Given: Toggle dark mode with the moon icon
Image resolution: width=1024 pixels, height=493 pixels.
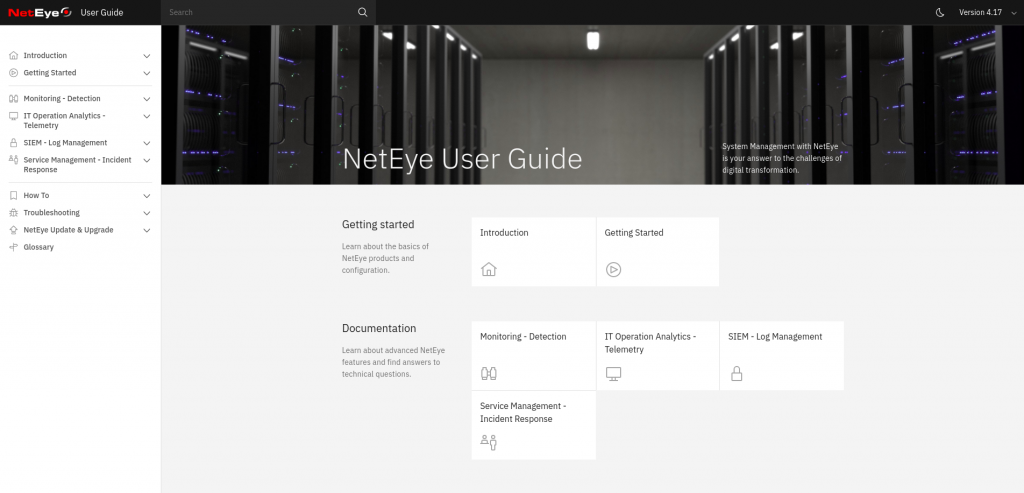Looking at the screenshot, I should (x=940, y=12).
